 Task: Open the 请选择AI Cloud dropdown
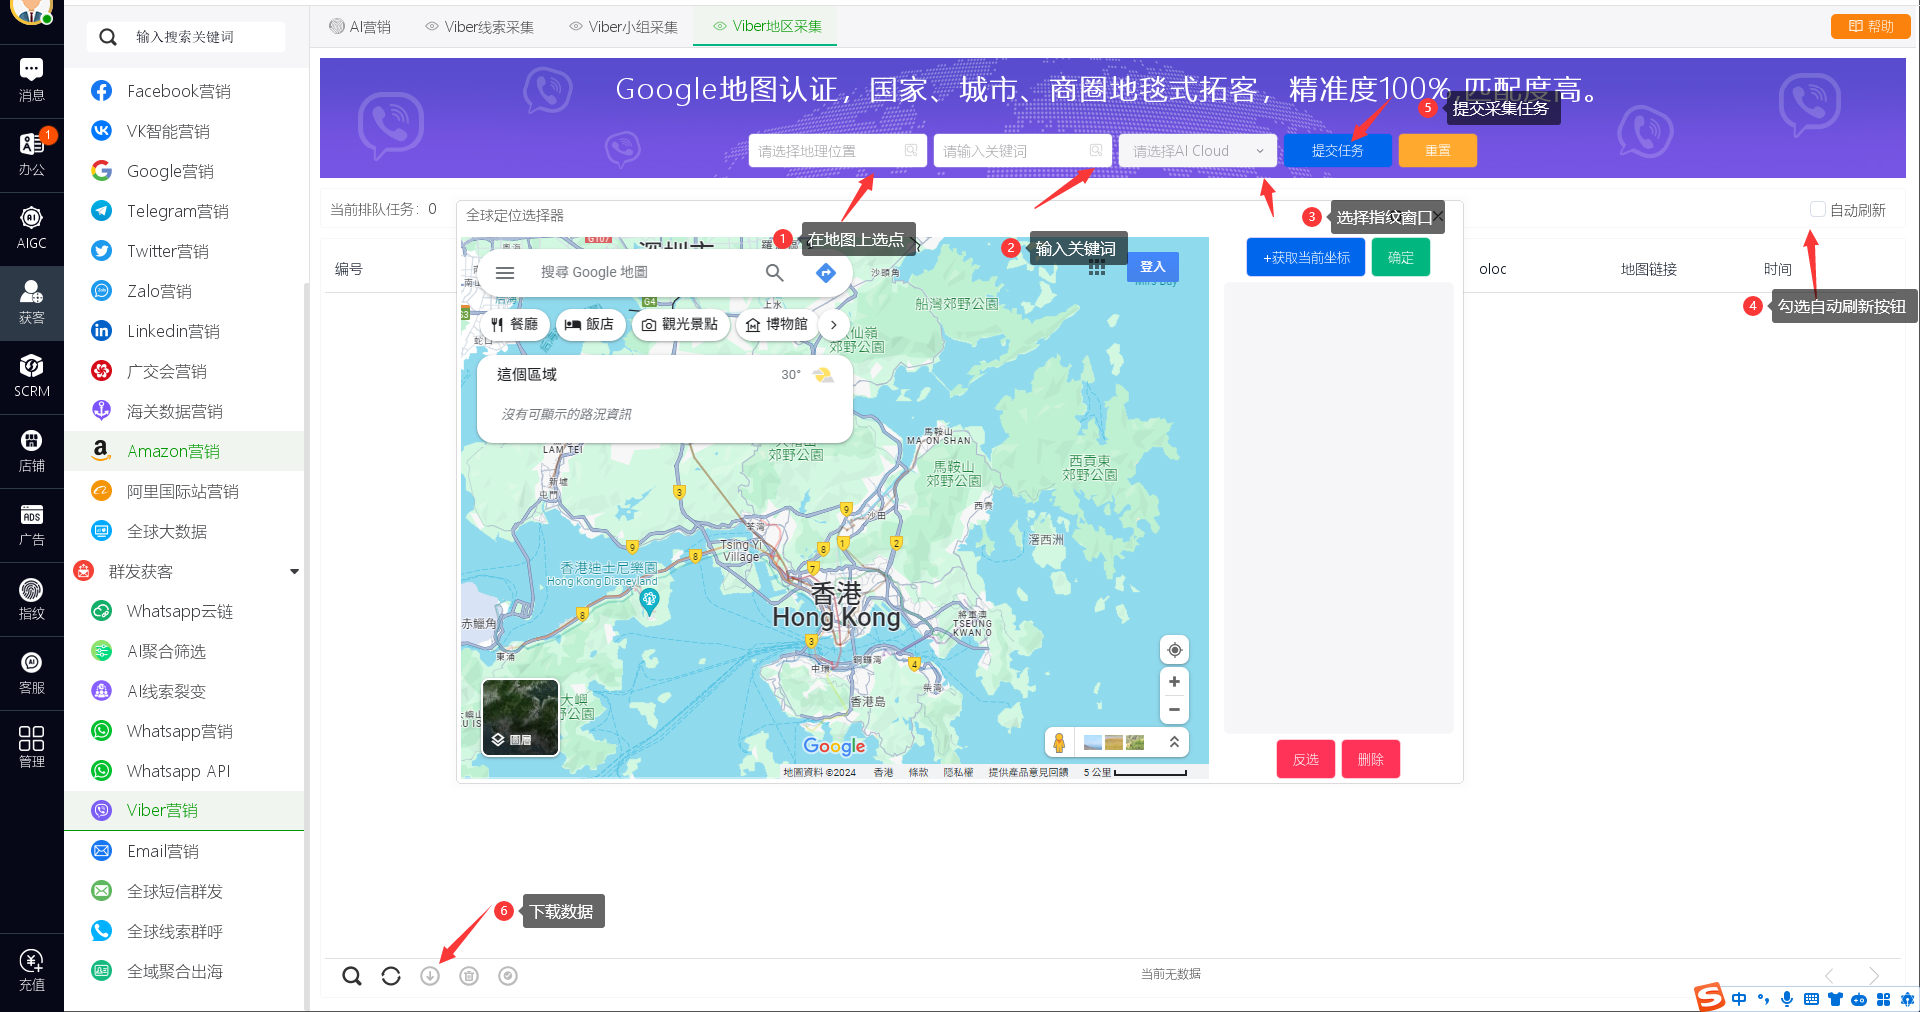[x=1198, y=151]
